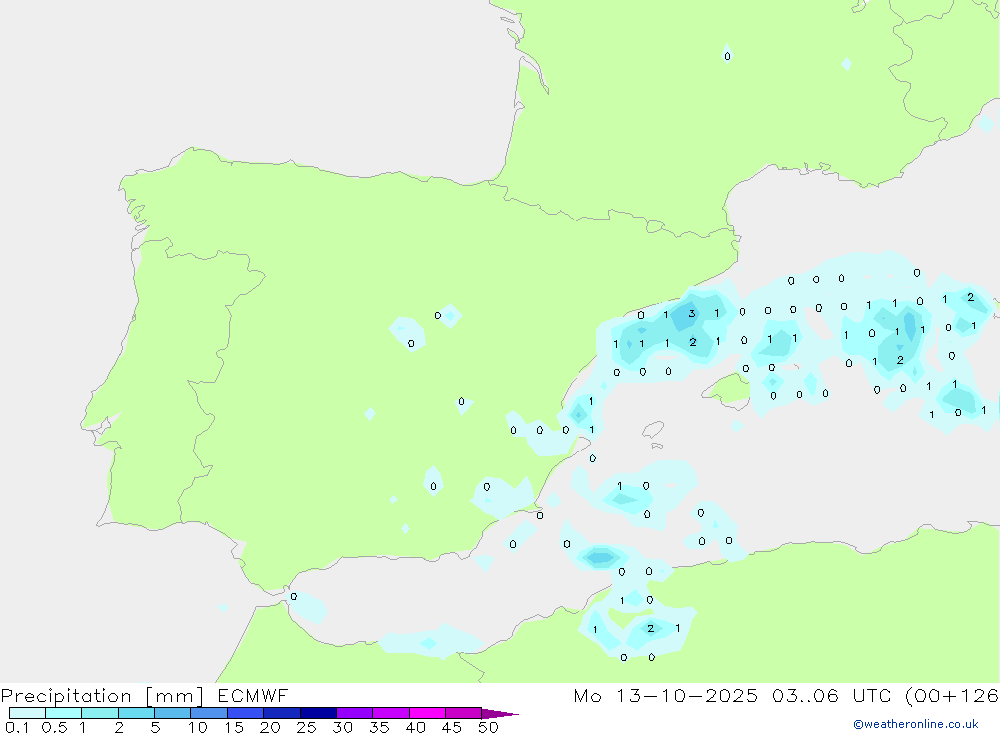Click the 03..06 UTC time label
Viewport: 1000px width, 733px height.
click(x=830, y=695)
